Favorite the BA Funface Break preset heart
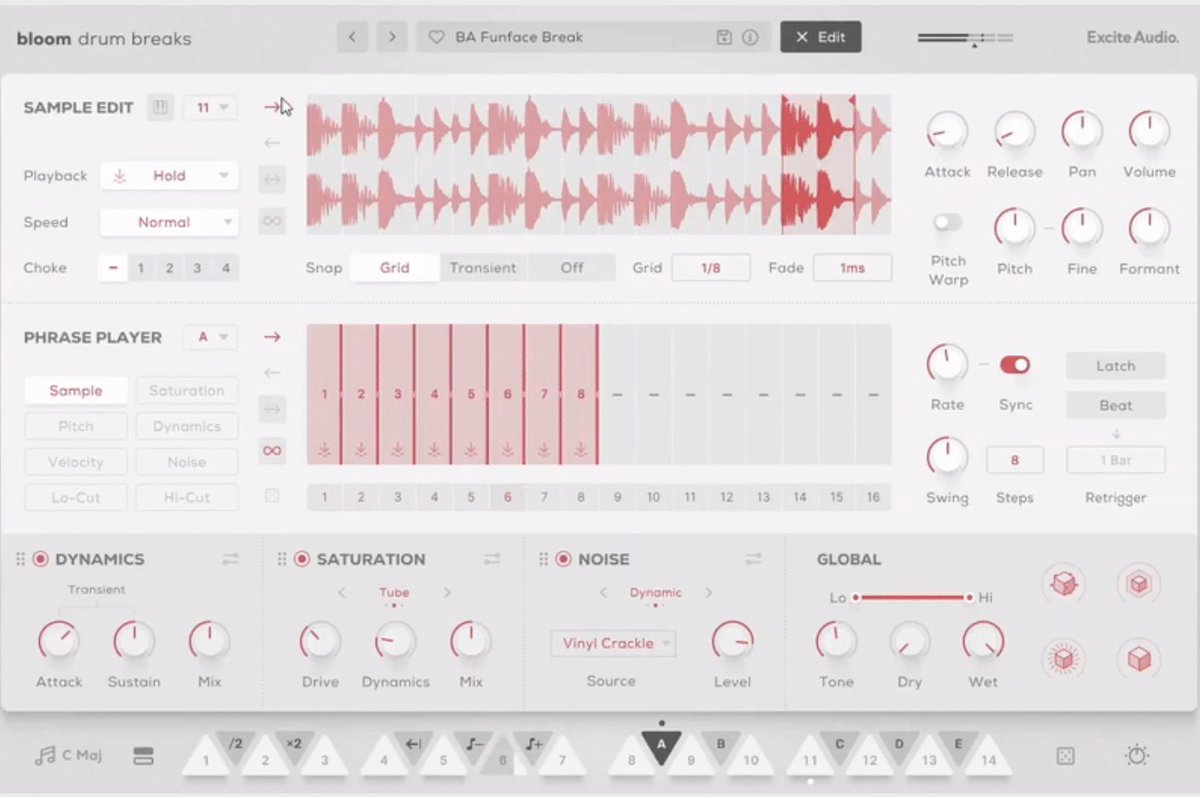This screenshot has width=1200, height=797. coord(436,37)
